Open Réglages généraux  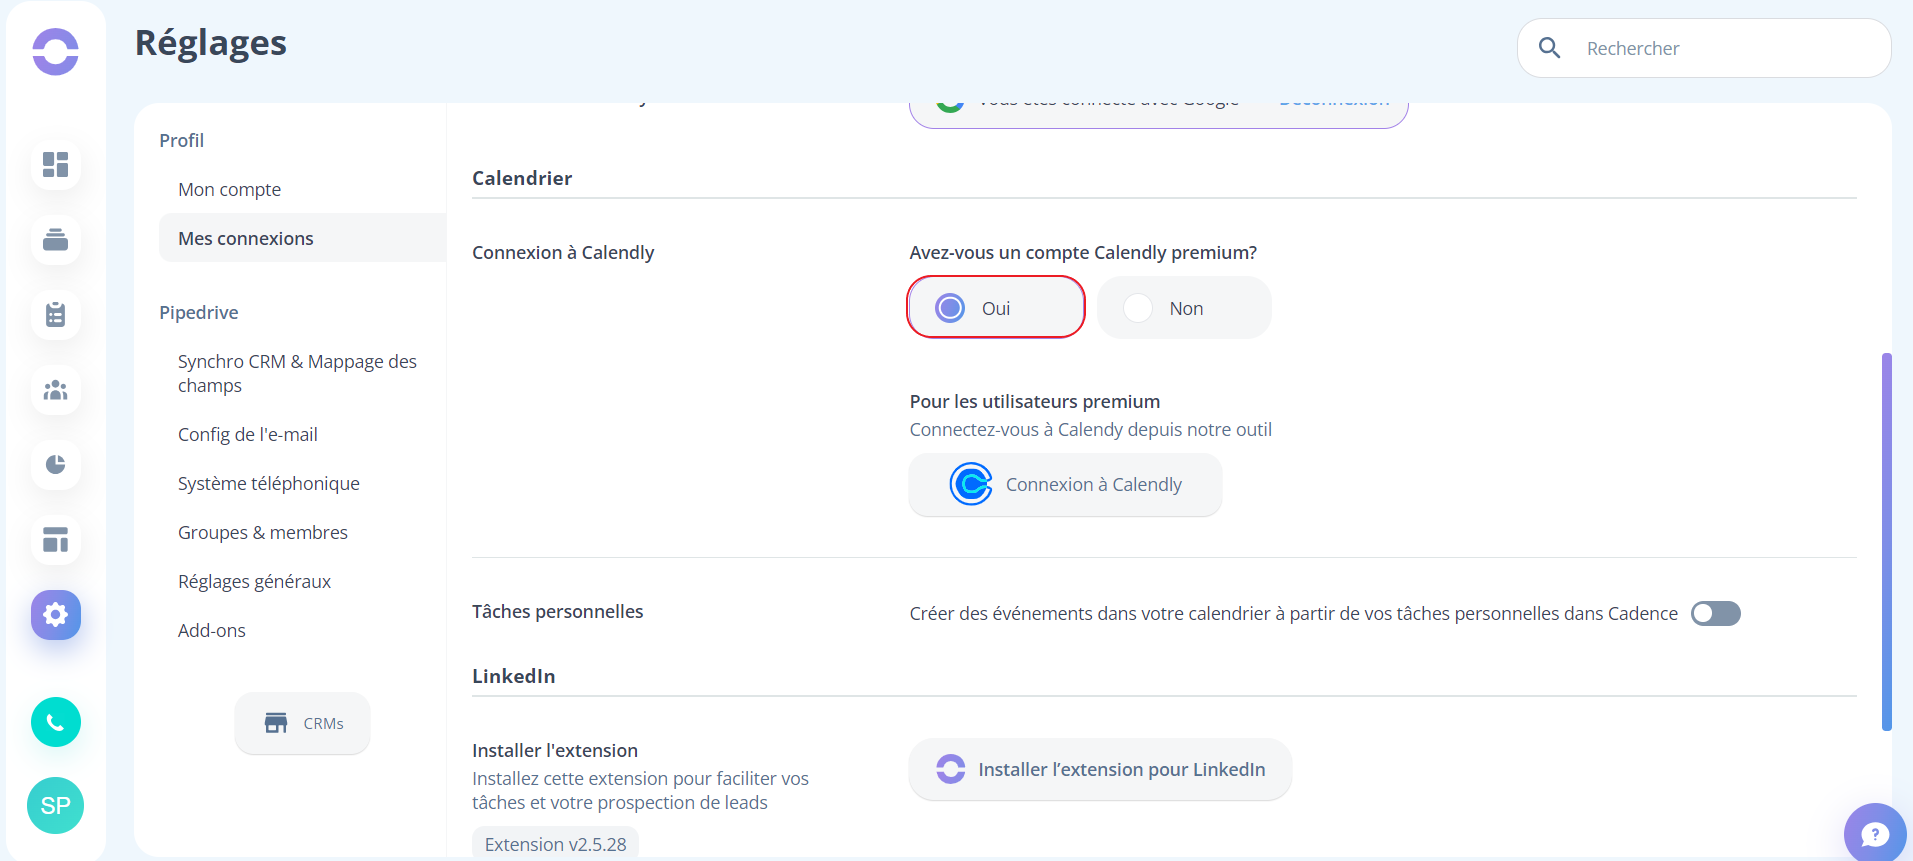(254, 581)
